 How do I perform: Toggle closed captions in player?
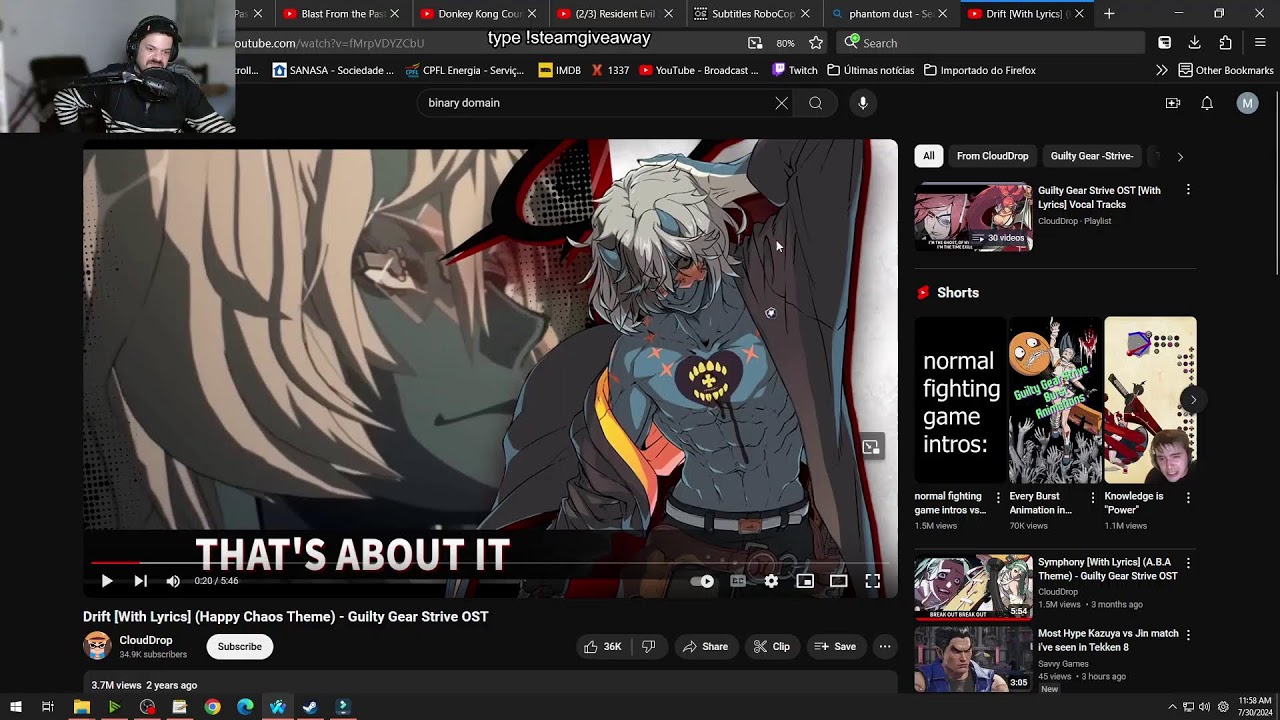[x=738, y=581]
